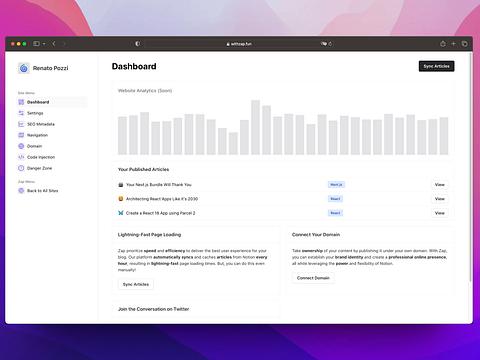Click the Domain globe icon
480x360 pixels.
tap(21, 146)
